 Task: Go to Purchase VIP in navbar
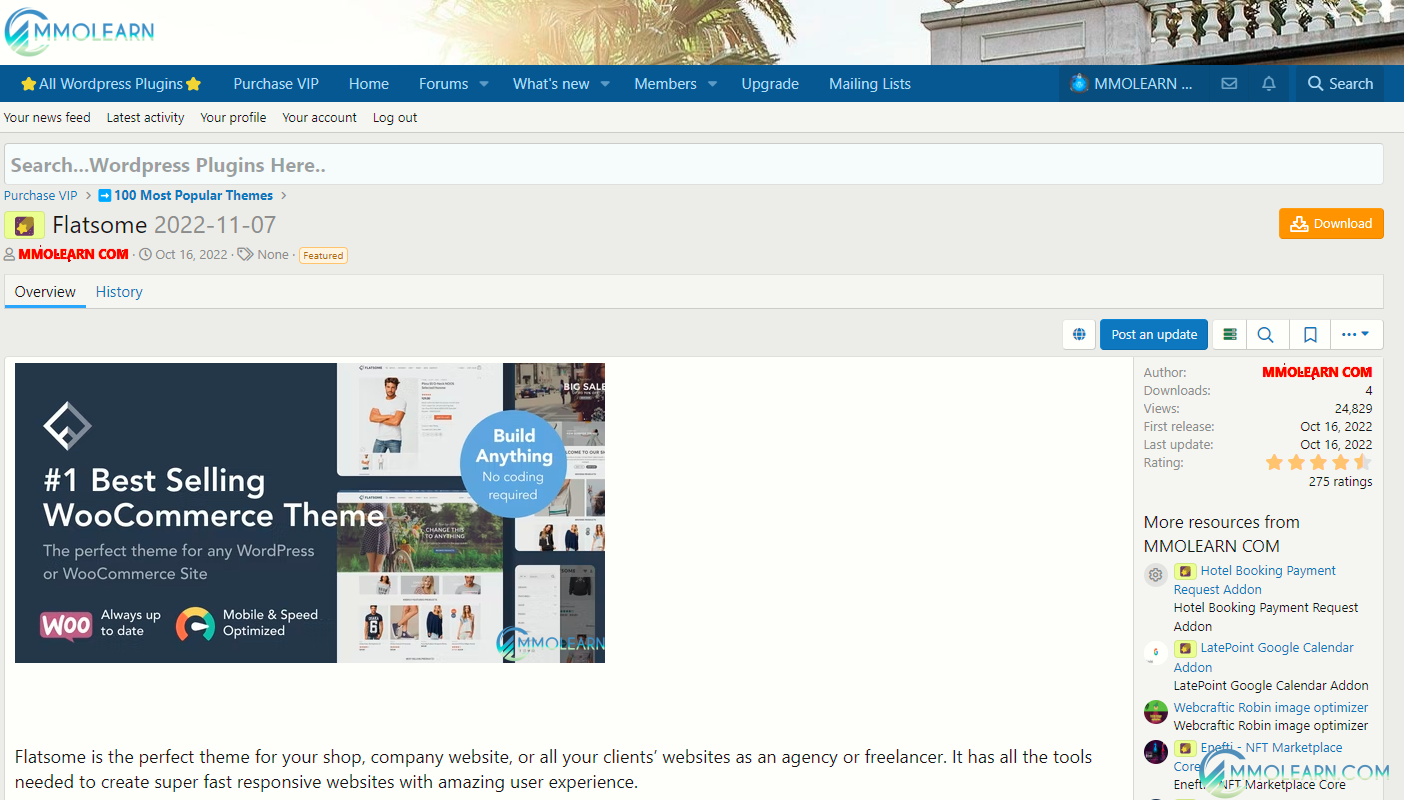tap(276, 84)
